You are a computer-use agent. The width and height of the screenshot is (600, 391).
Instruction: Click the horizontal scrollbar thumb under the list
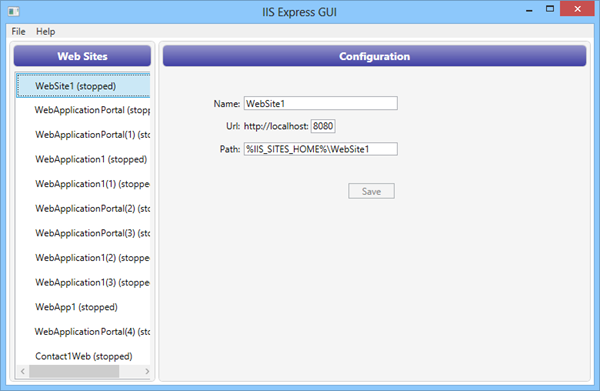[74, 371]
